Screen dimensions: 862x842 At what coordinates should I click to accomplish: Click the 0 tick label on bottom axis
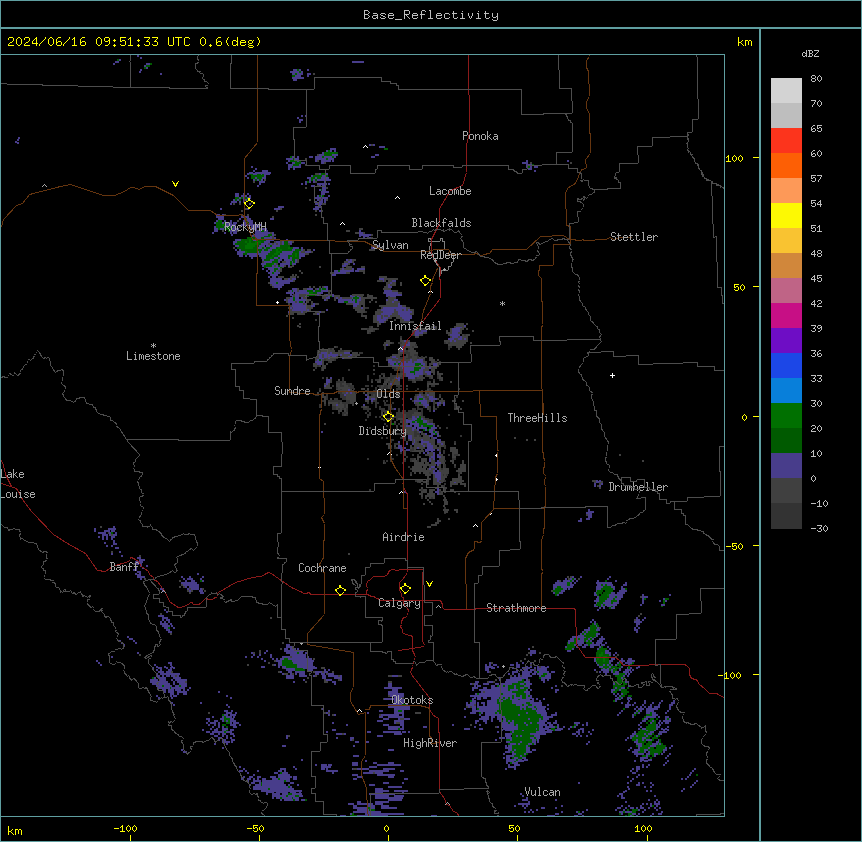(386, 828)
